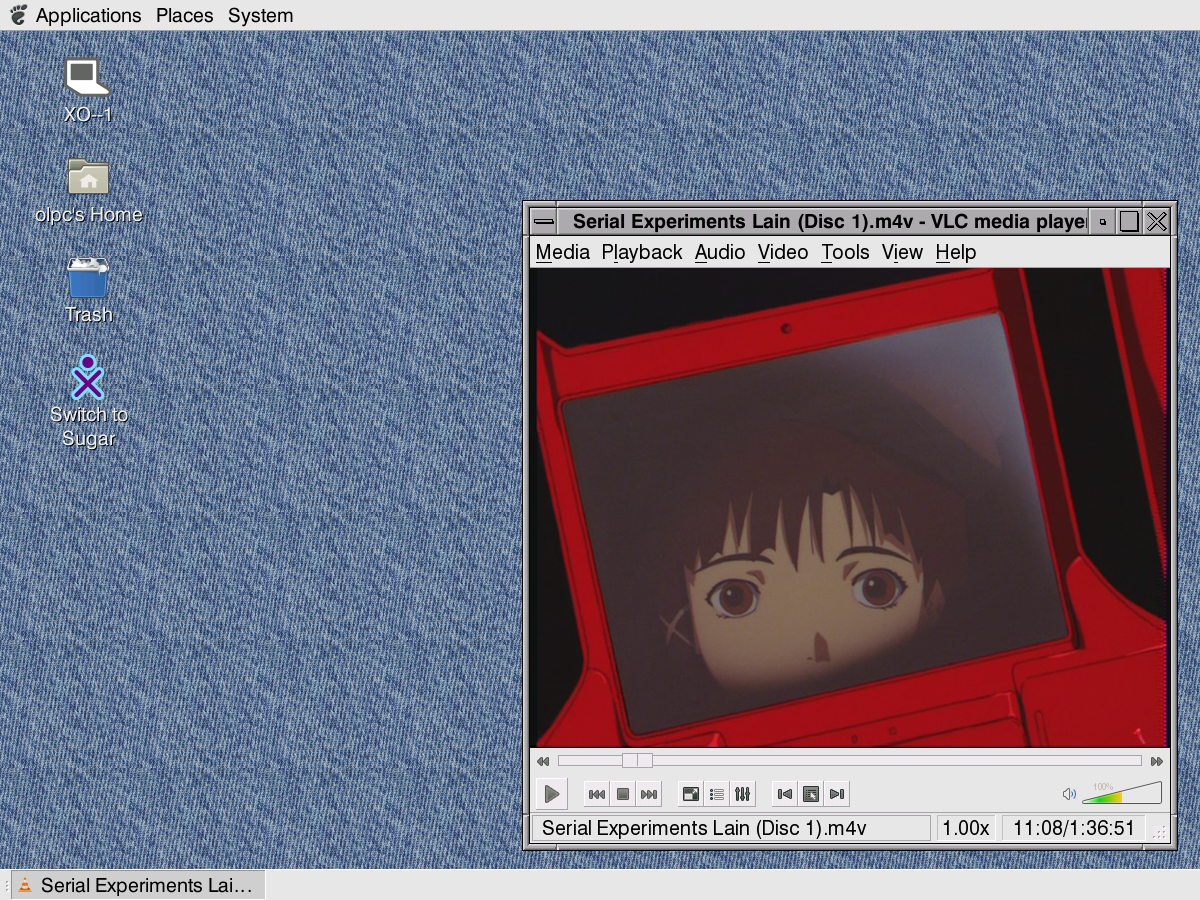Toggle fullscreen video mode
This screenshot has width=1200, height=900.
point(690,794)
